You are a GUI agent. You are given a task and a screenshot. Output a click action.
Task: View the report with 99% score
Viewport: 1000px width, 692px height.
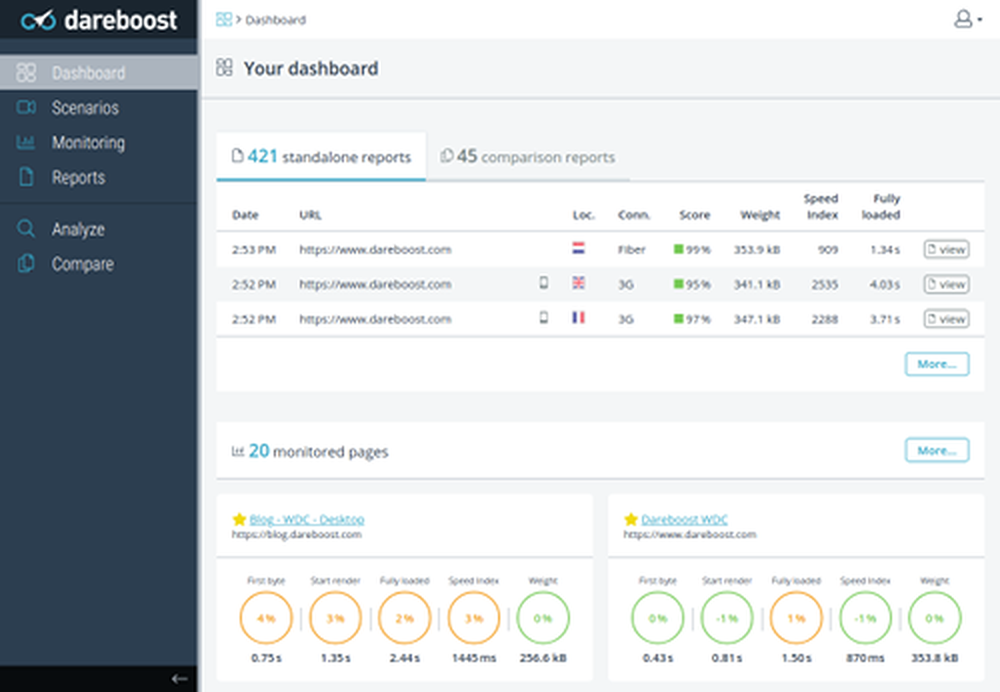click(x=945, y=249)
